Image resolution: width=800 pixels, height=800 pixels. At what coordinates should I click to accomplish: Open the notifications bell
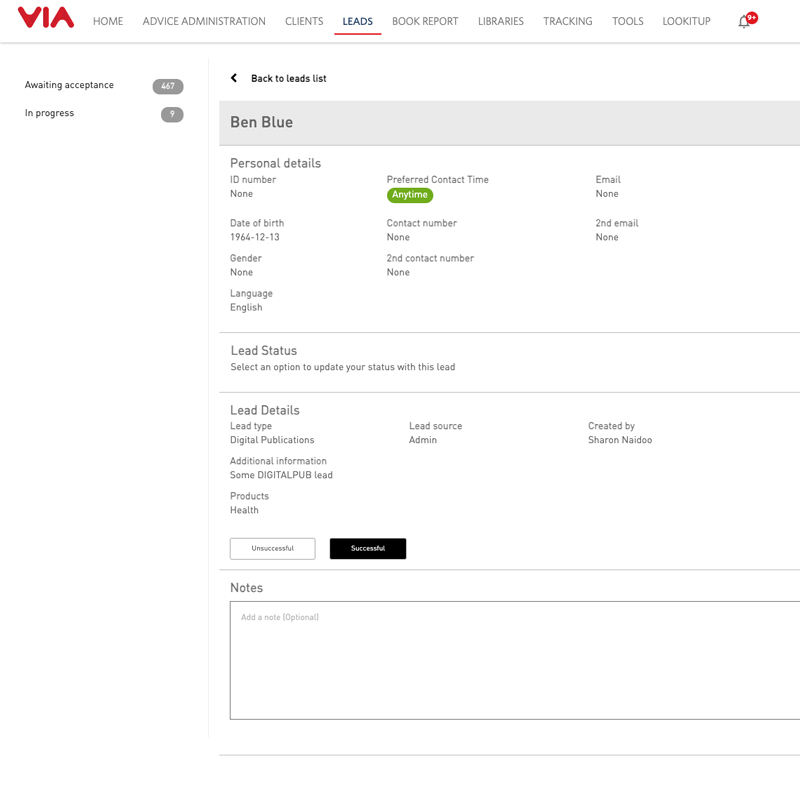[x=744, y=21]
